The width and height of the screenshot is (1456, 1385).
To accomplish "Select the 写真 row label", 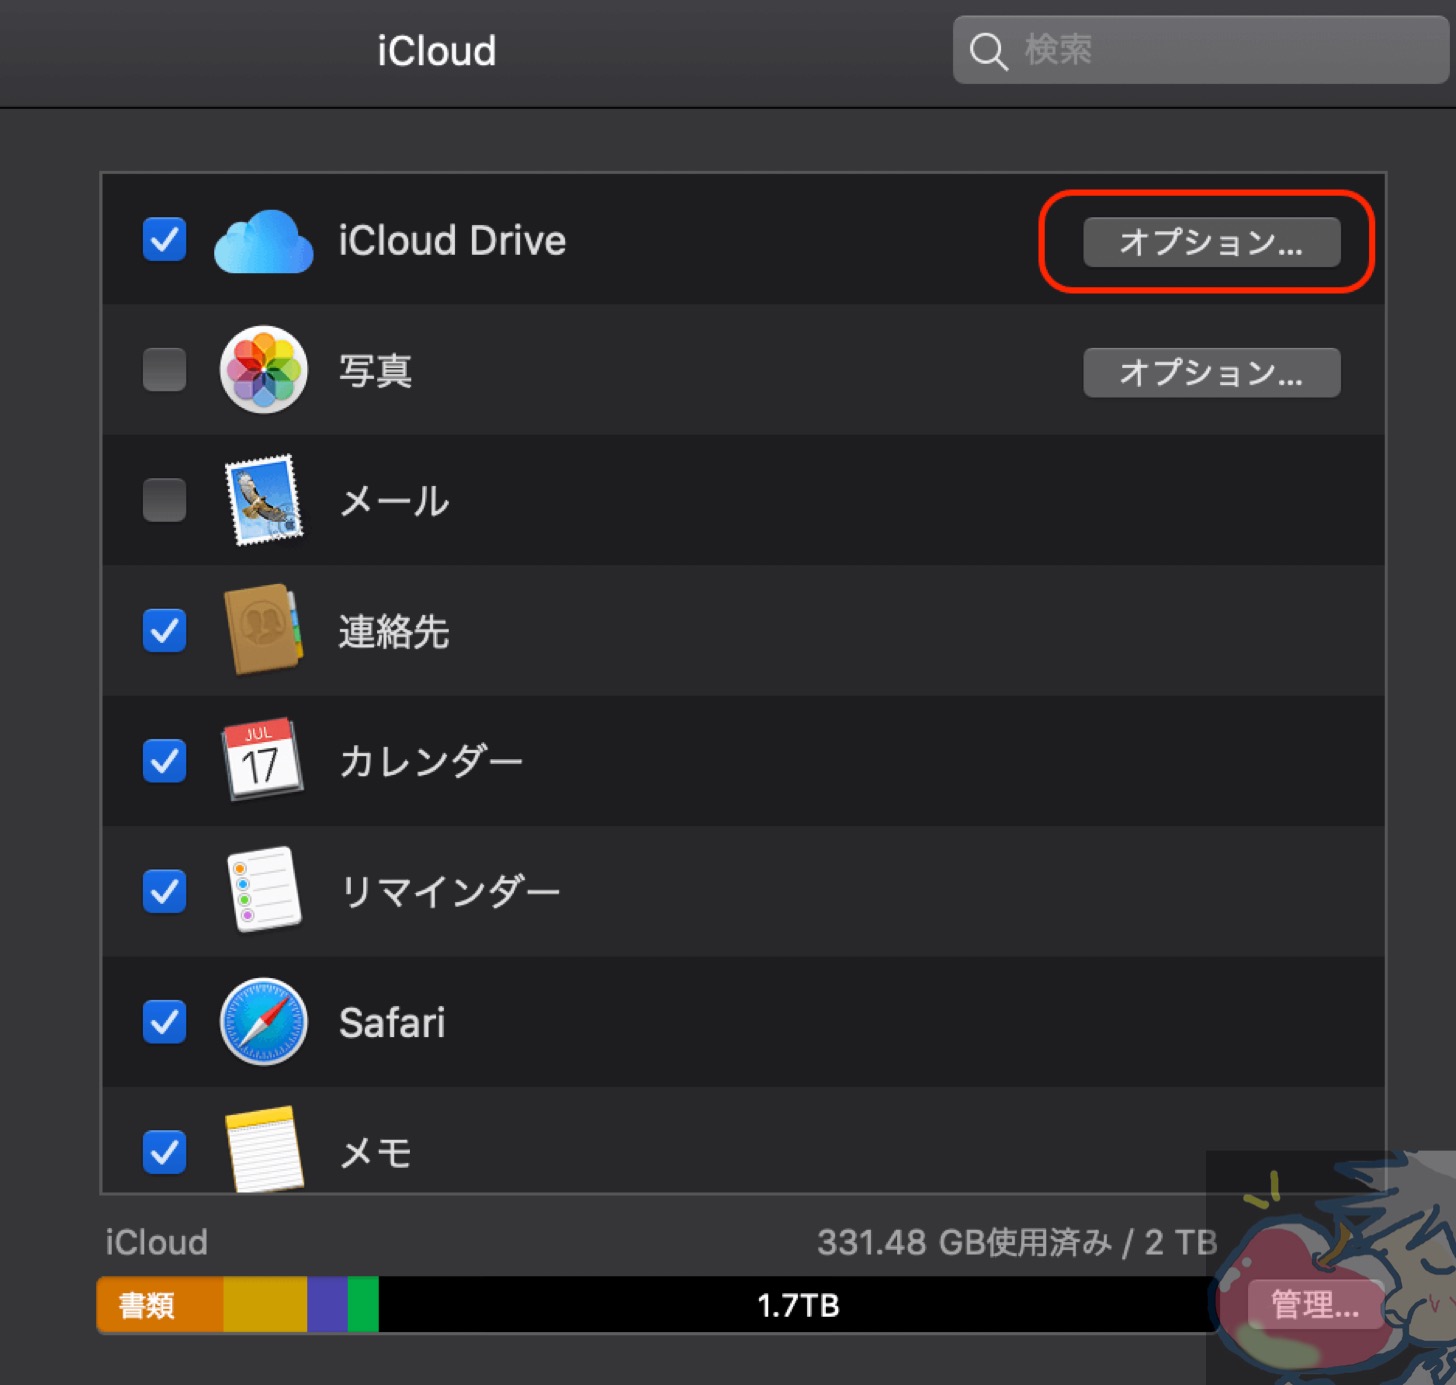I will click(x=375, y=371).
